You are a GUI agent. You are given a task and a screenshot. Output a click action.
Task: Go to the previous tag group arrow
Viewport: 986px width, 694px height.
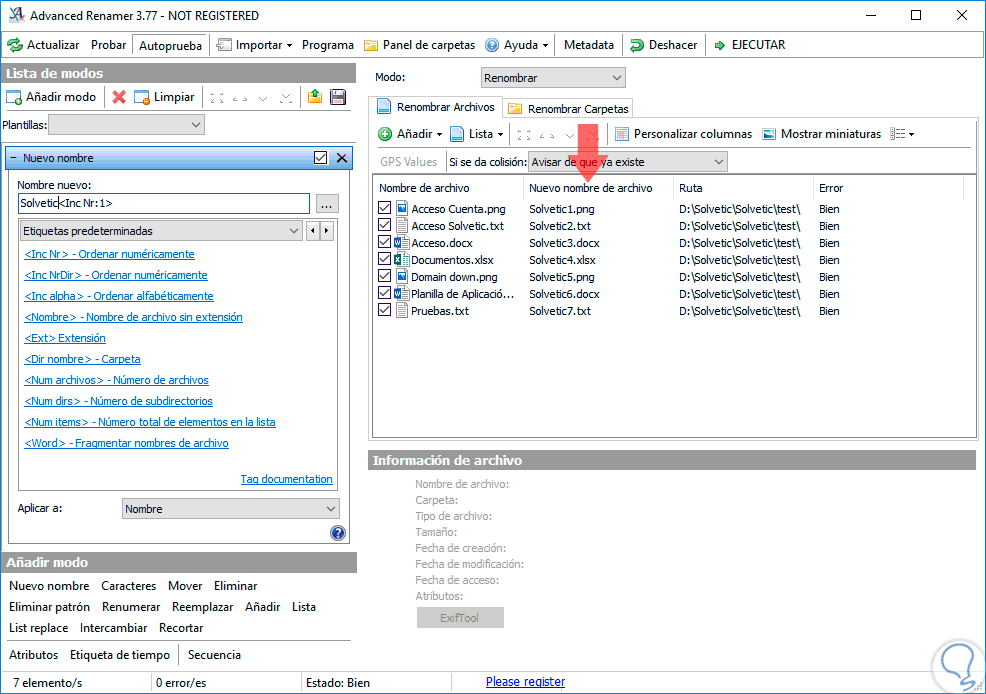pos(313,231)
